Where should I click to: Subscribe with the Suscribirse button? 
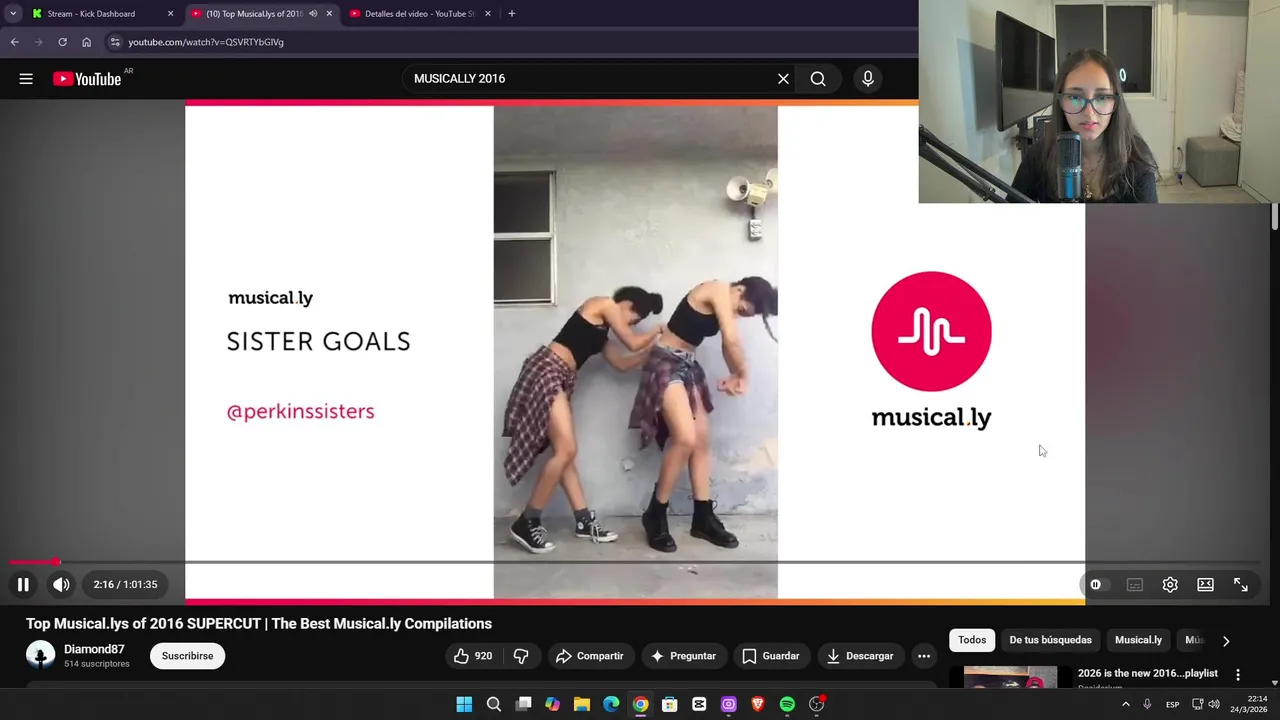click(187, 656)
